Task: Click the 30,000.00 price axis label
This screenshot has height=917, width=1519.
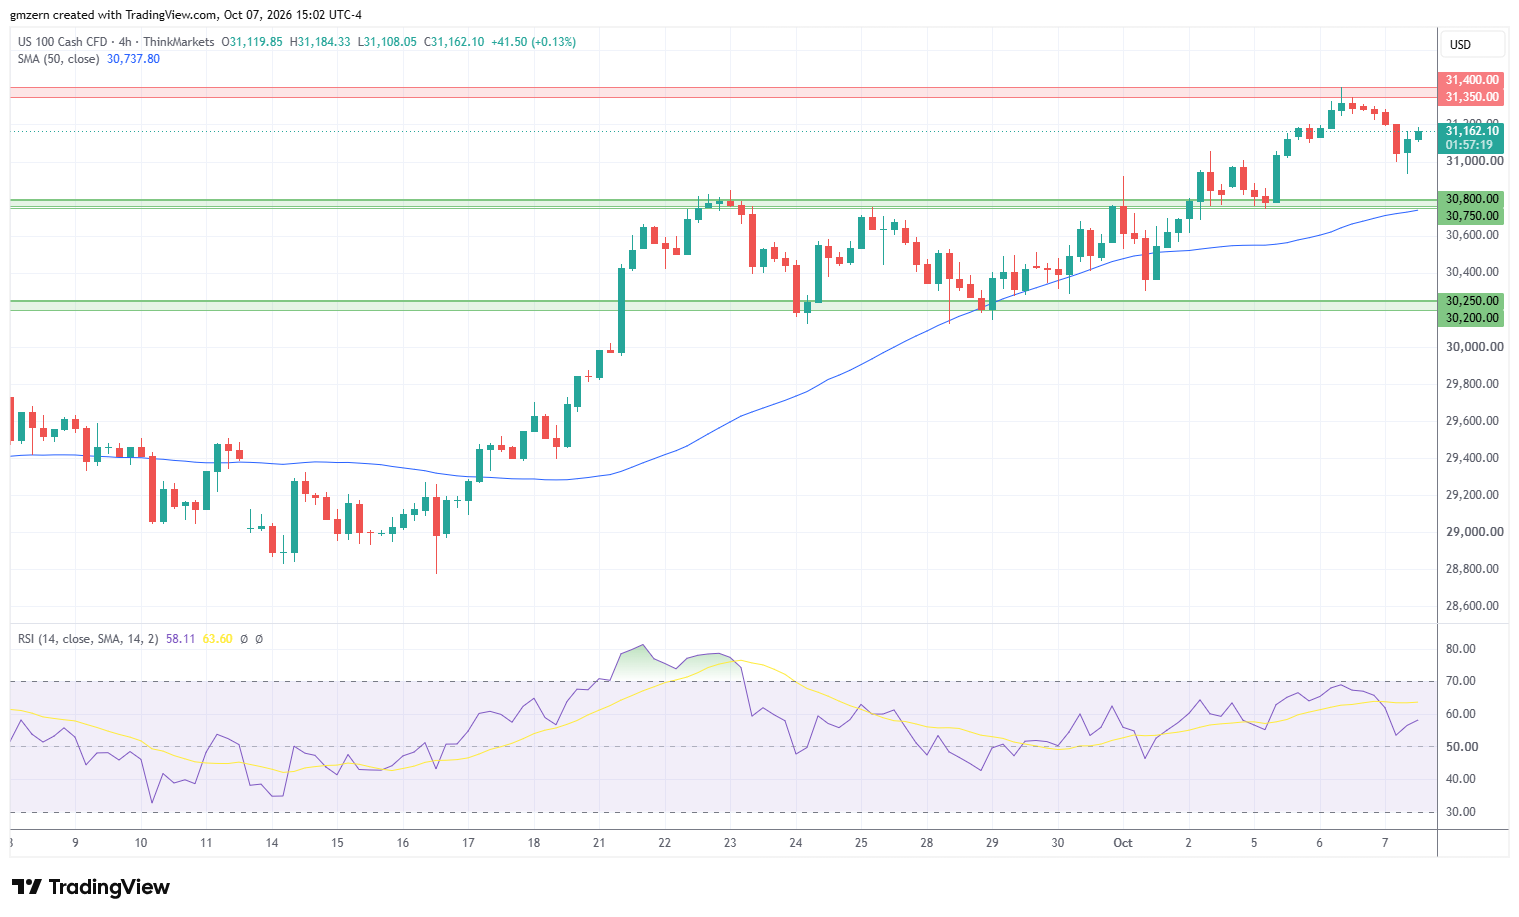Action: click(1474, 347)
